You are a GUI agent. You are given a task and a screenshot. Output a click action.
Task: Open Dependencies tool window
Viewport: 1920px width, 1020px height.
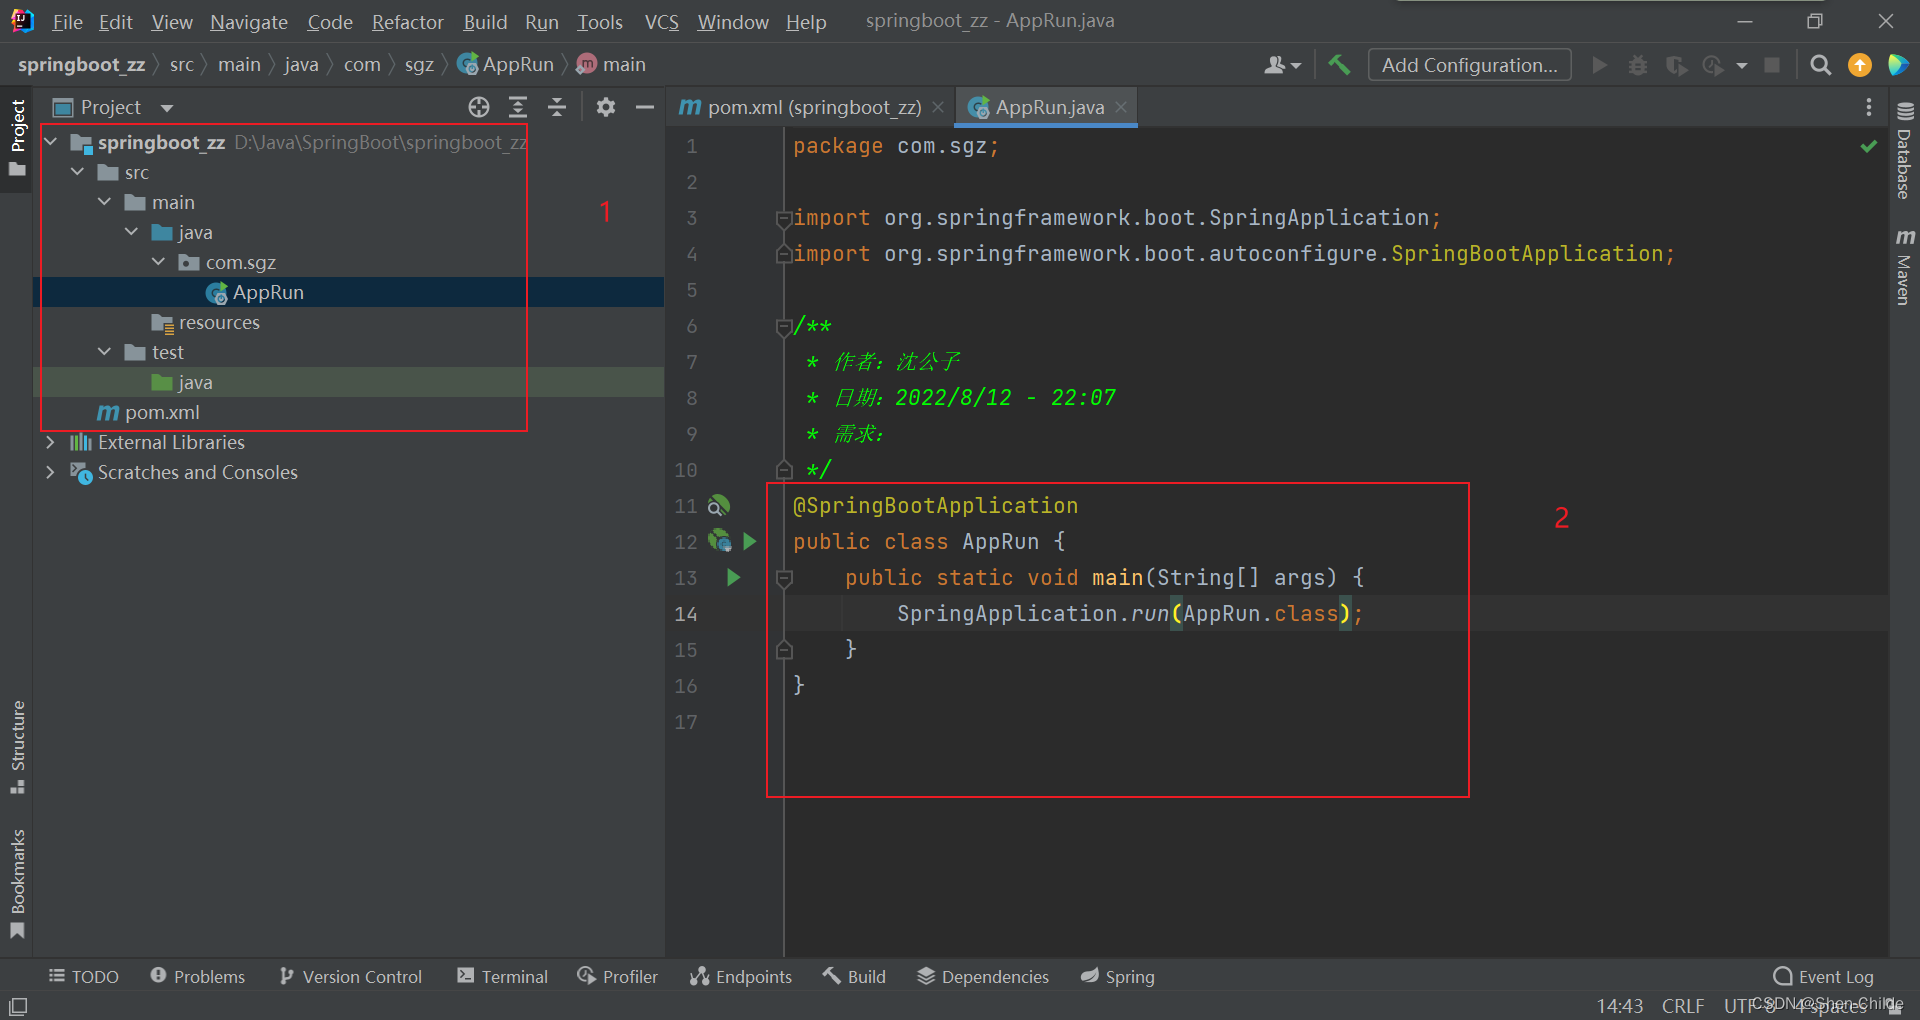click(983, 976)
